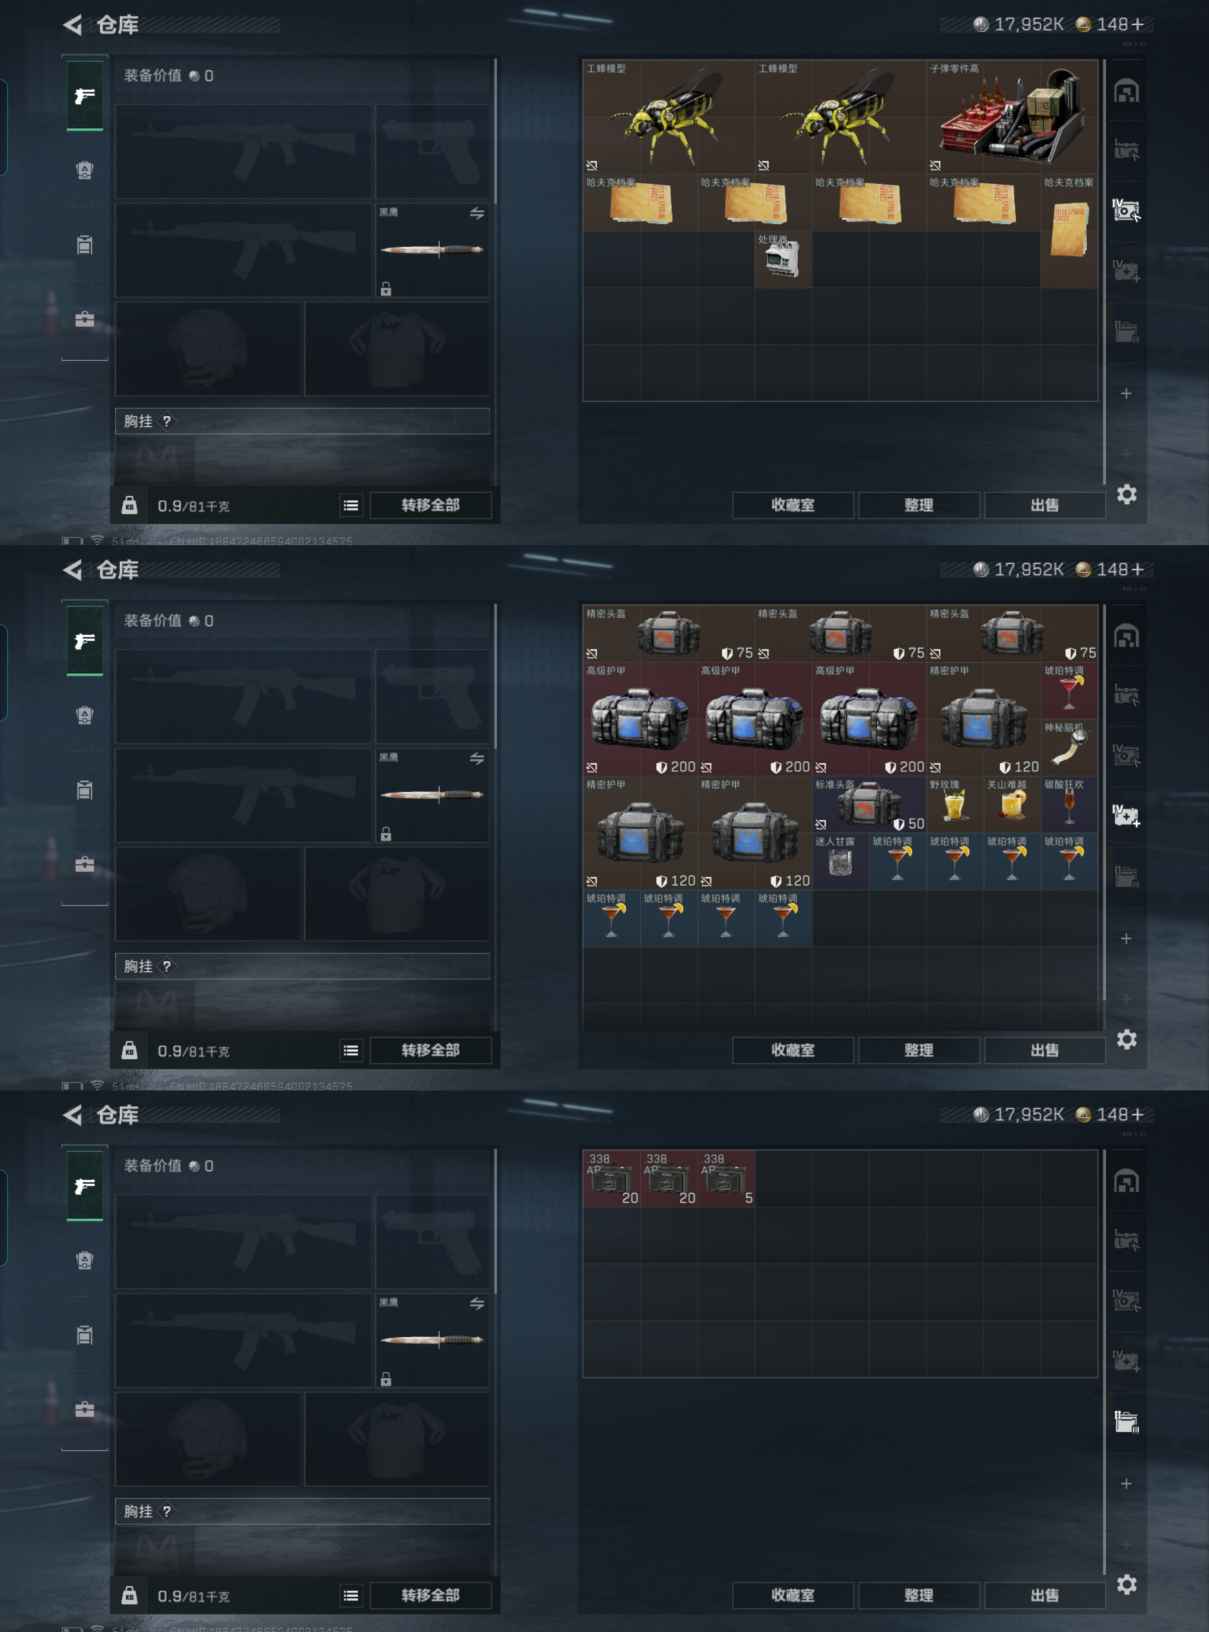Click 整理 under the armor repair kits stash
This screenshot has width=1209, height=1632.
coord(918,1050)
